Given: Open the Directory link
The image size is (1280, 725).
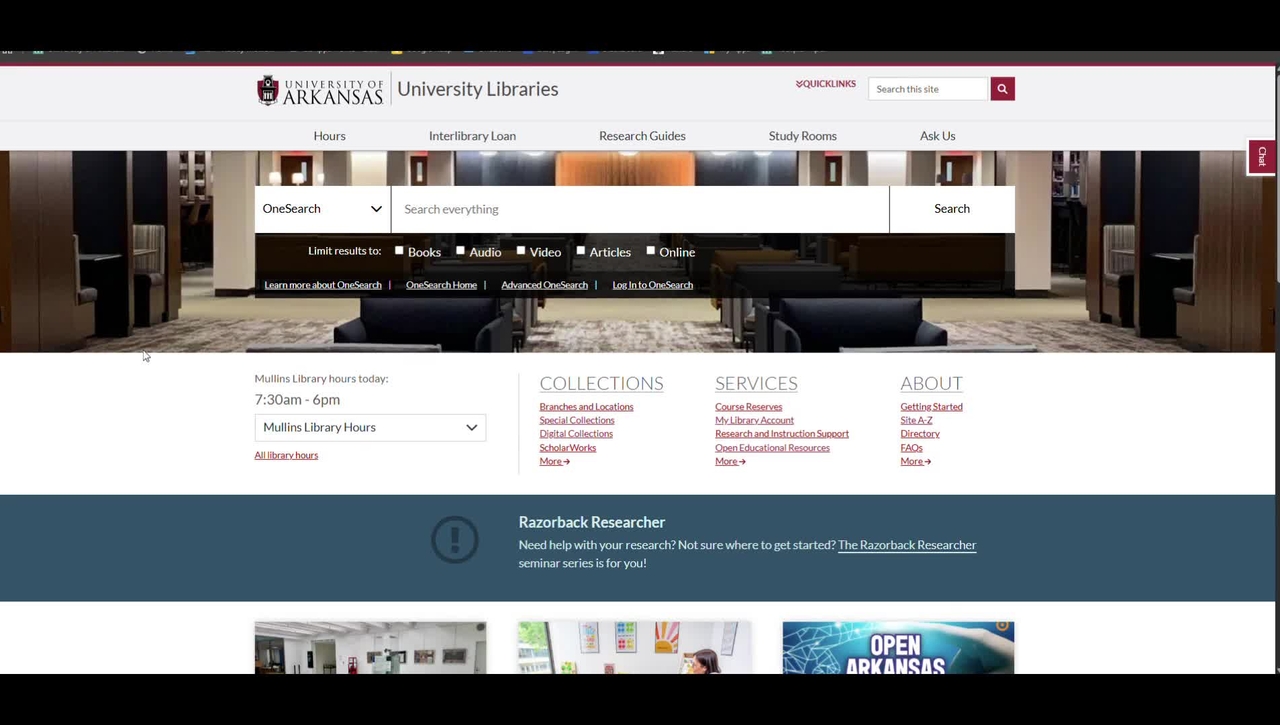Looking at the screenshot, I should tap(920, 434).
